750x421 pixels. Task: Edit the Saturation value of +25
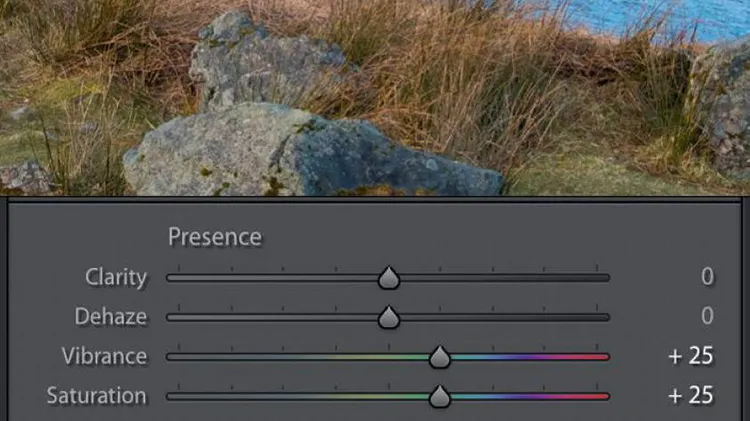(x=691, y=395)
